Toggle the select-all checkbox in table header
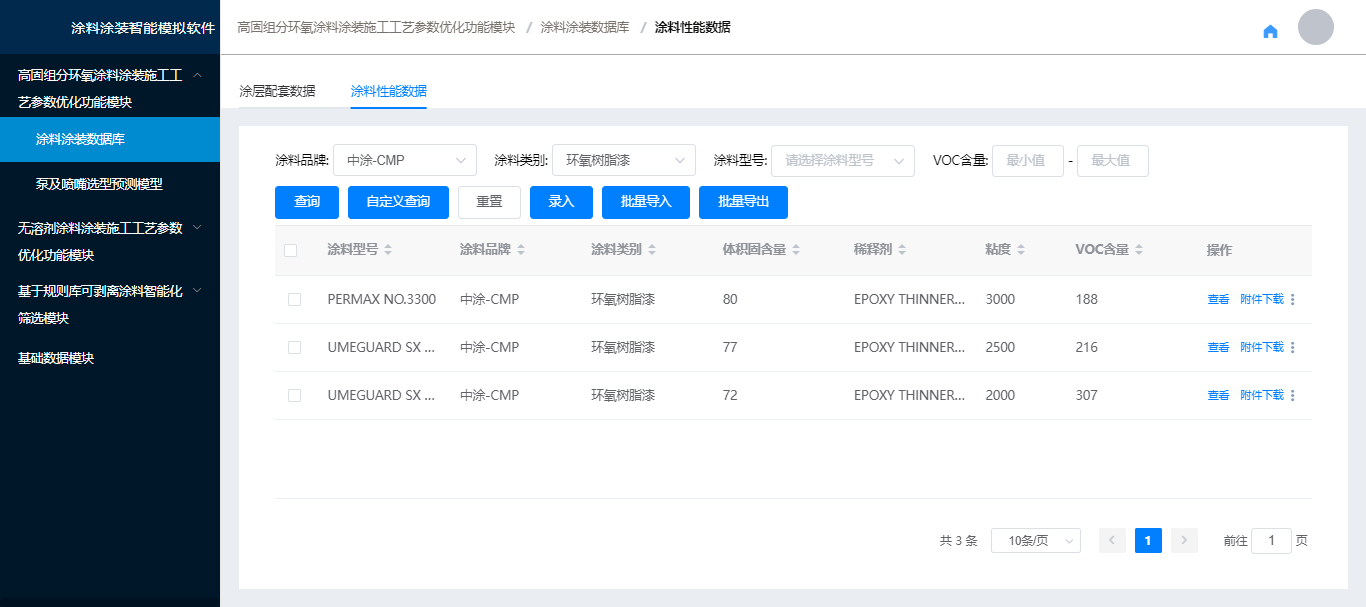1366x607 pixels. 291,250
